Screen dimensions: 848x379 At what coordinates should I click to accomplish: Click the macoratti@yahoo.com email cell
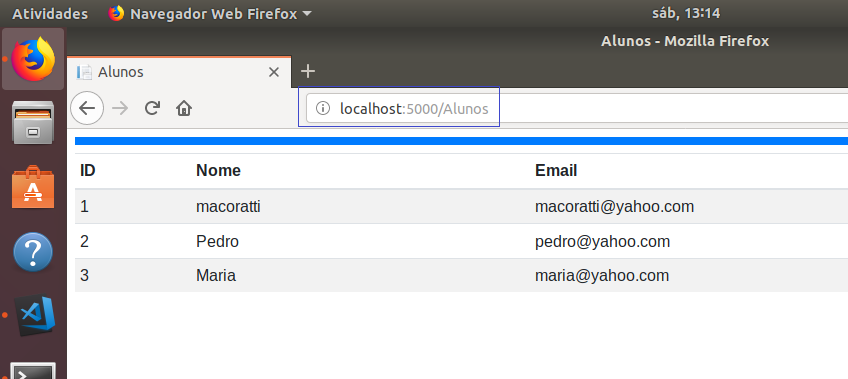pyautogui.click(x=614, y=207)
